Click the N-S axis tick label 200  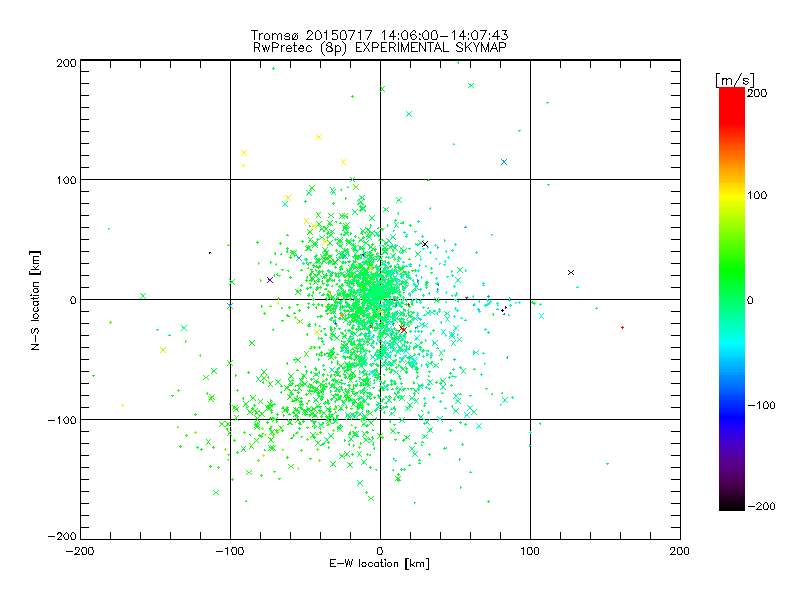66,63
